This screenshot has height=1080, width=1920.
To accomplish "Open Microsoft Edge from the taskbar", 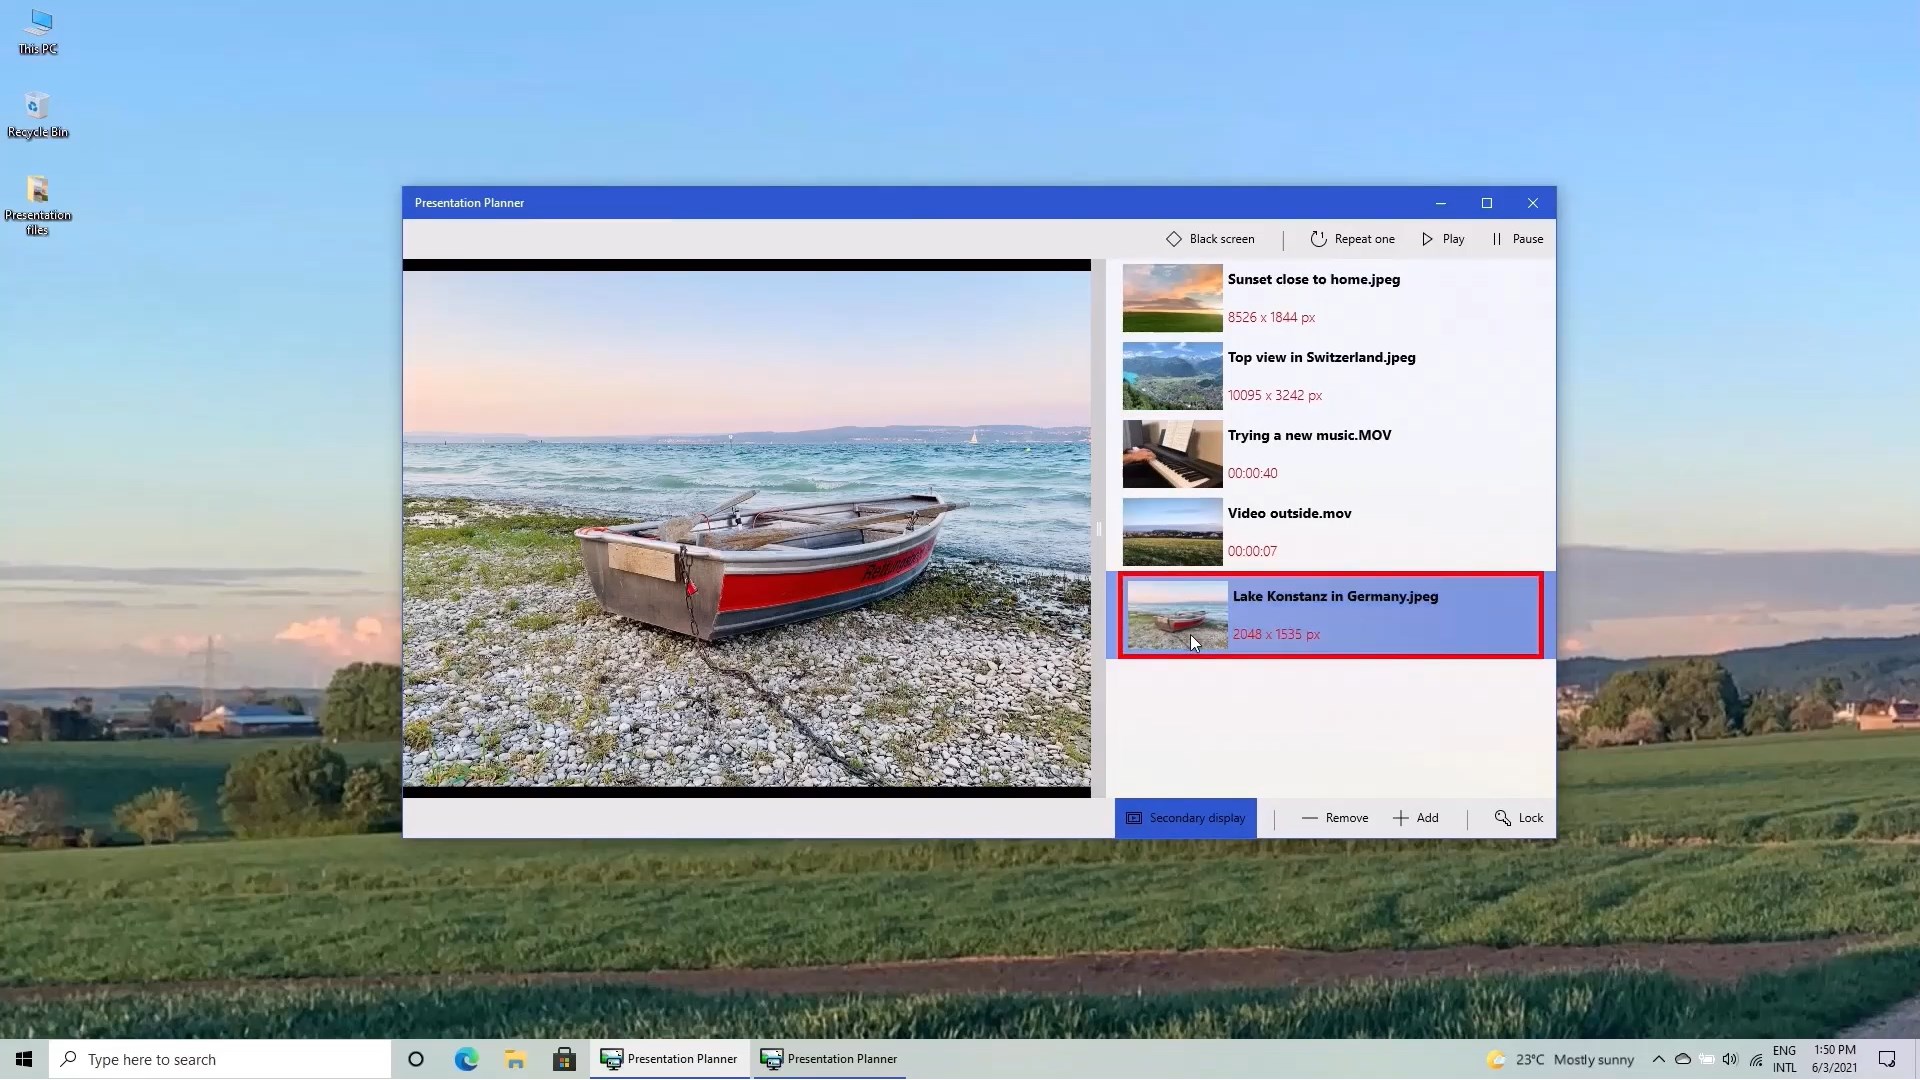I will click(466, 1059).
